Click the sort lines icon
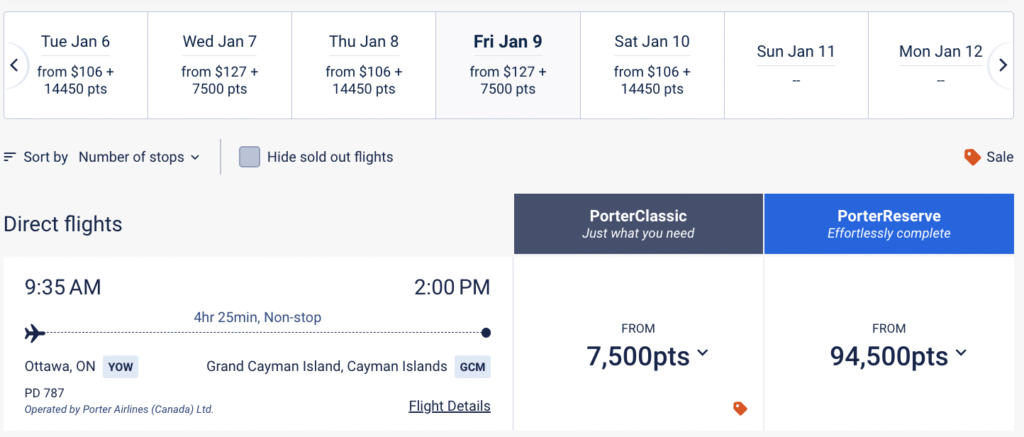The width and height of the screenshot is (1024, 437). (10, 157)
